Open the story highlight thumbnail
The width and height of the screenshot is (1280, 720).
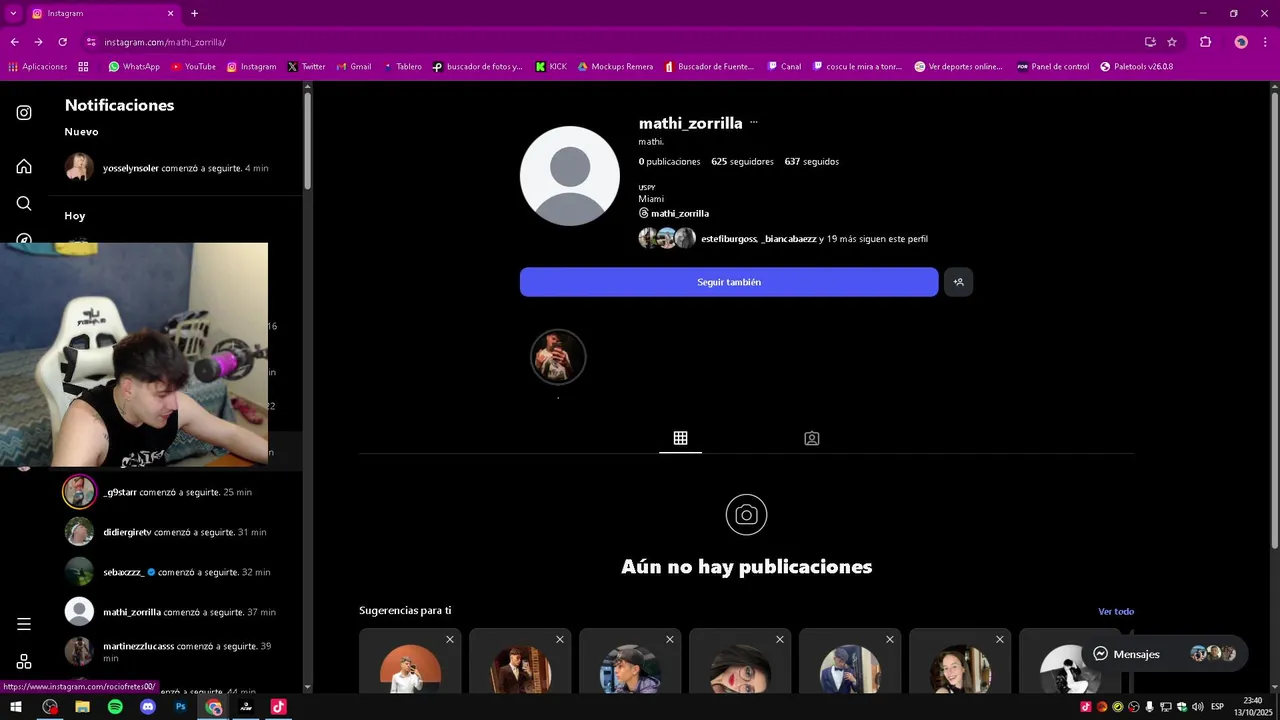(558, 357)
